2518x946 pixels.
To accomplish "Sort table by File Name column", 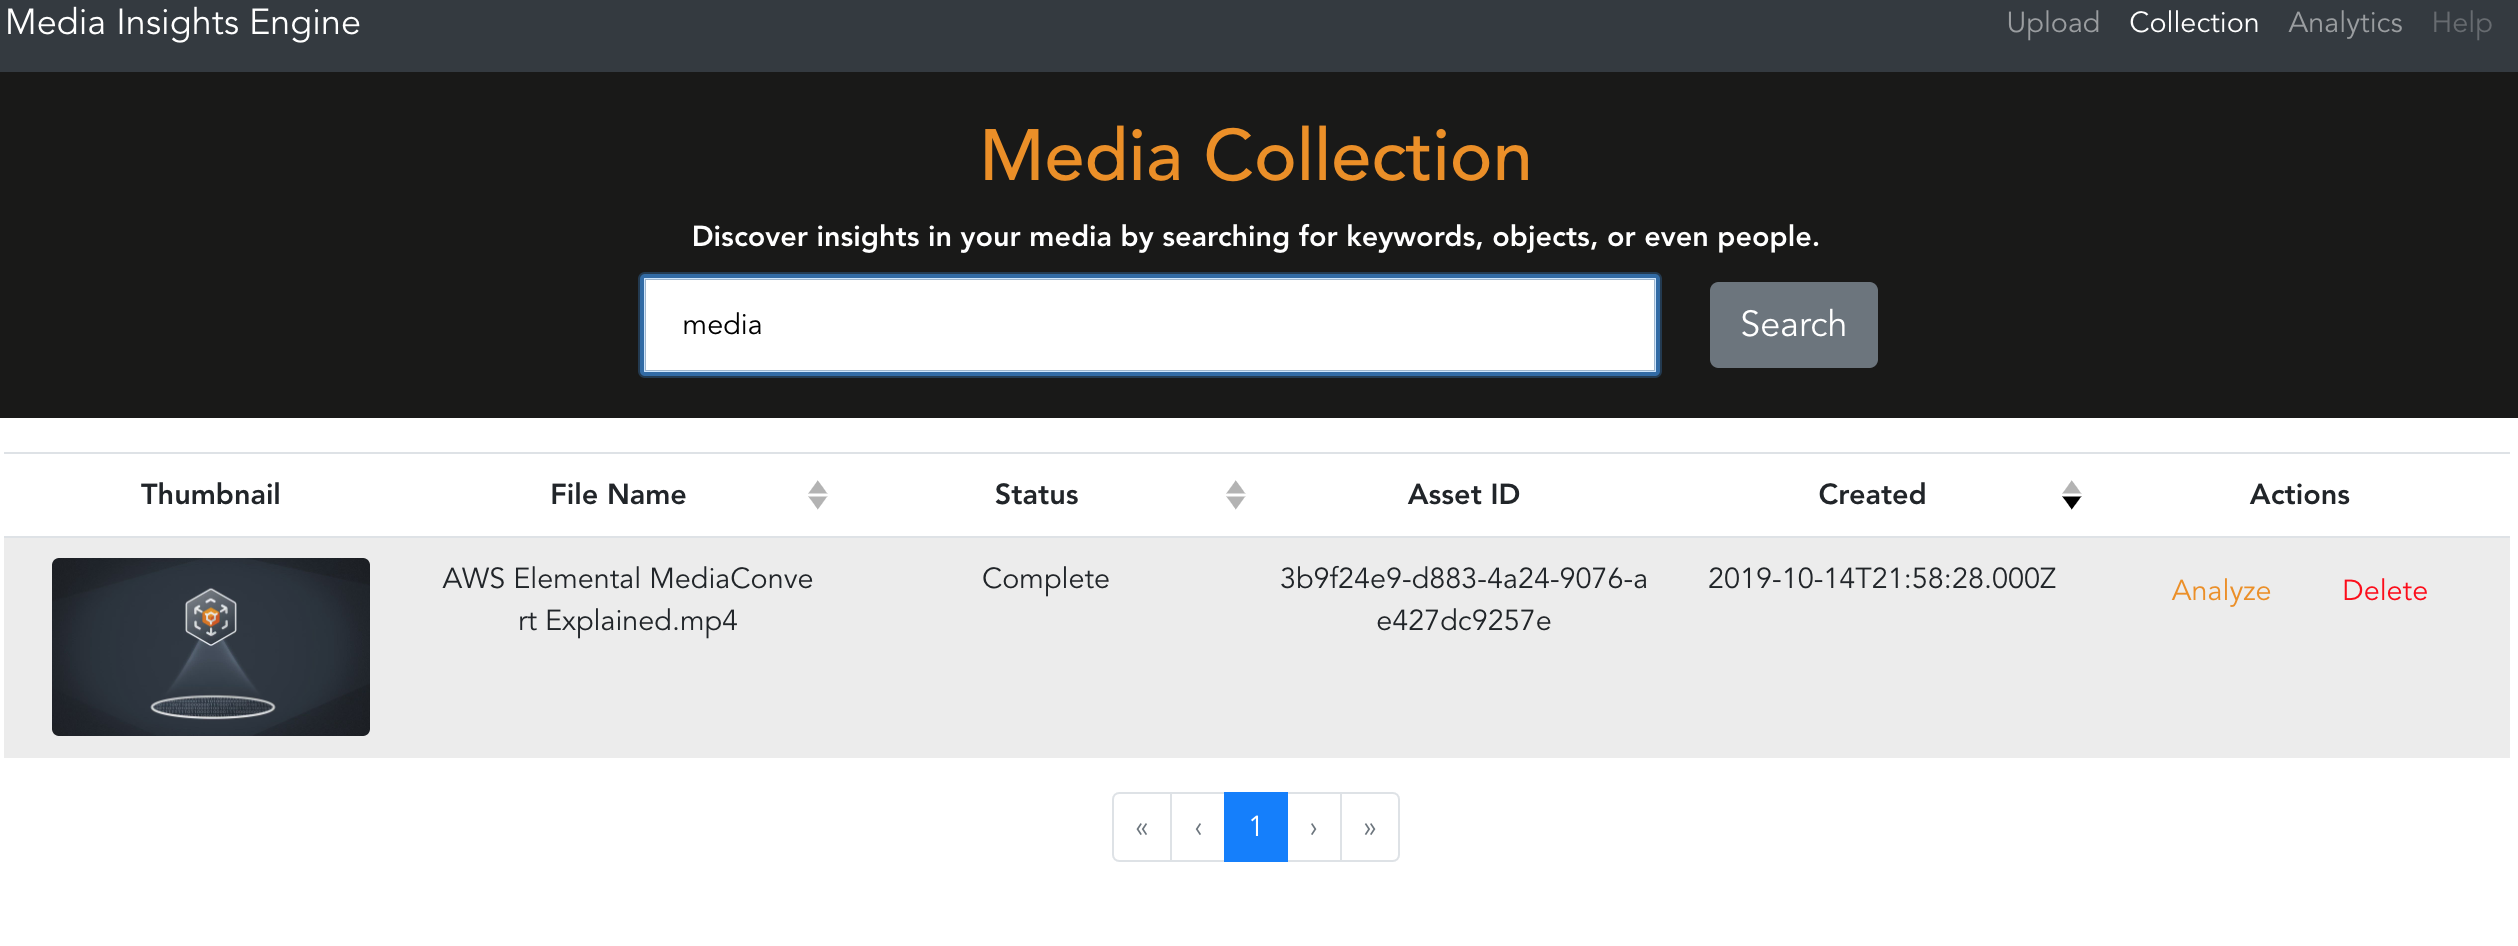I will 817,495.
